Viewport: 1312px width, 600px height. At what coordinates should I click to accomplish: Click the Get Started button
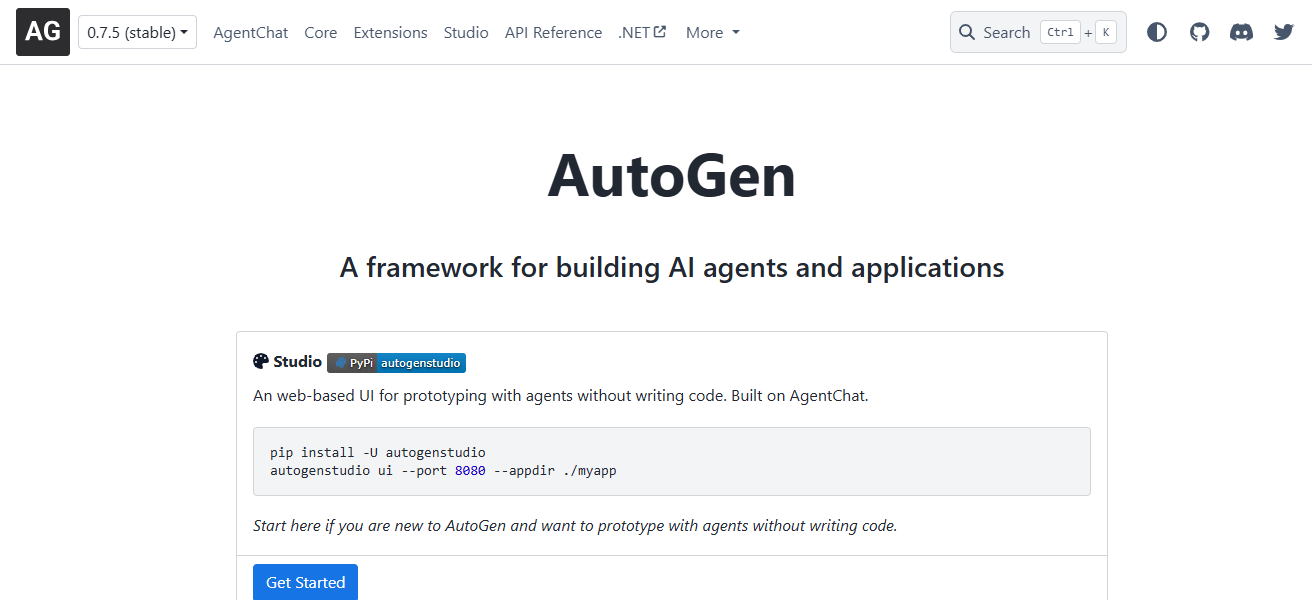(305, 582)
